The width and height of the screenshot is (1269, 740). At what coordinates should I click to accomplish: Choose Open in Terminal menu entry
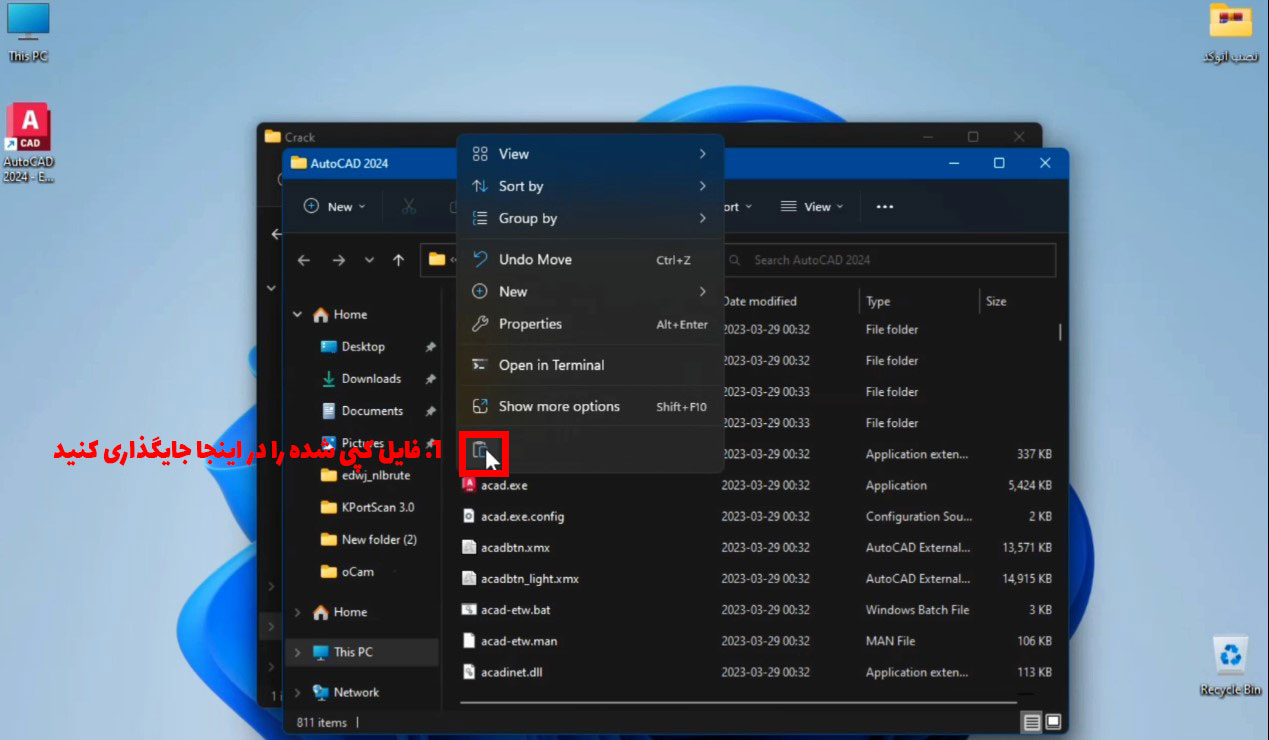click(x=551, y=365)
